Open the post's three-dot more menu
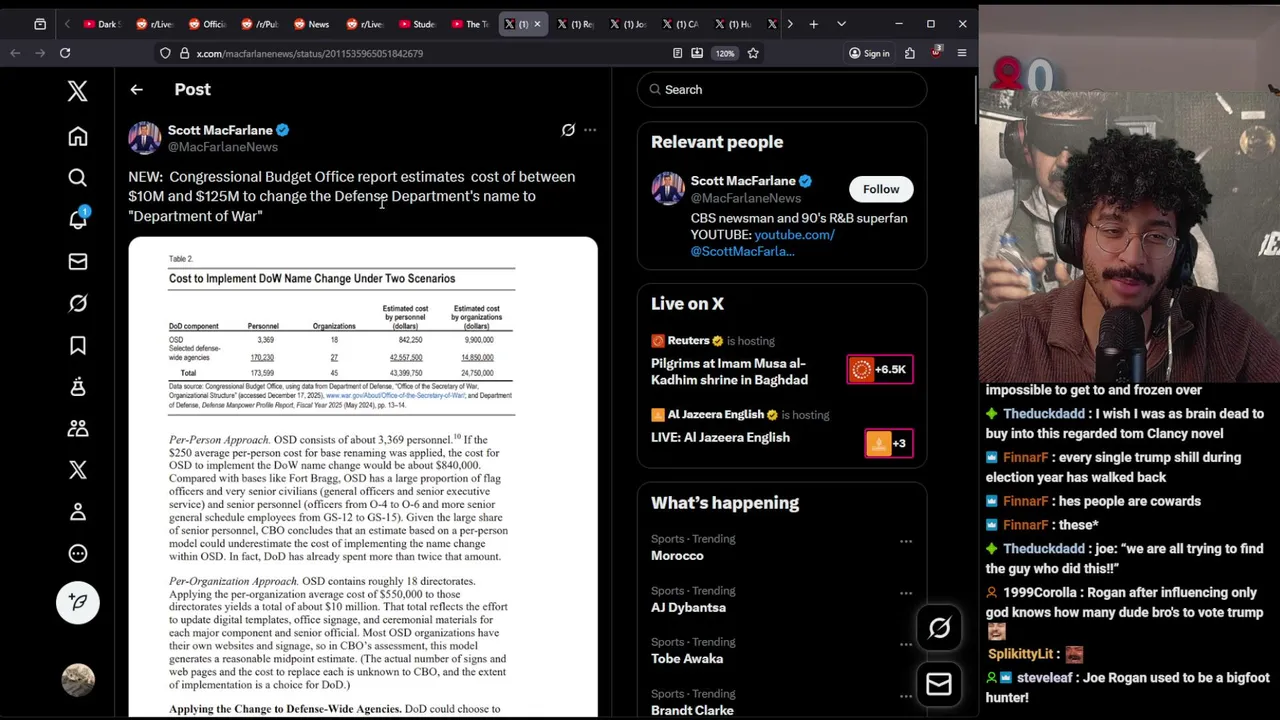 point(590,130)
